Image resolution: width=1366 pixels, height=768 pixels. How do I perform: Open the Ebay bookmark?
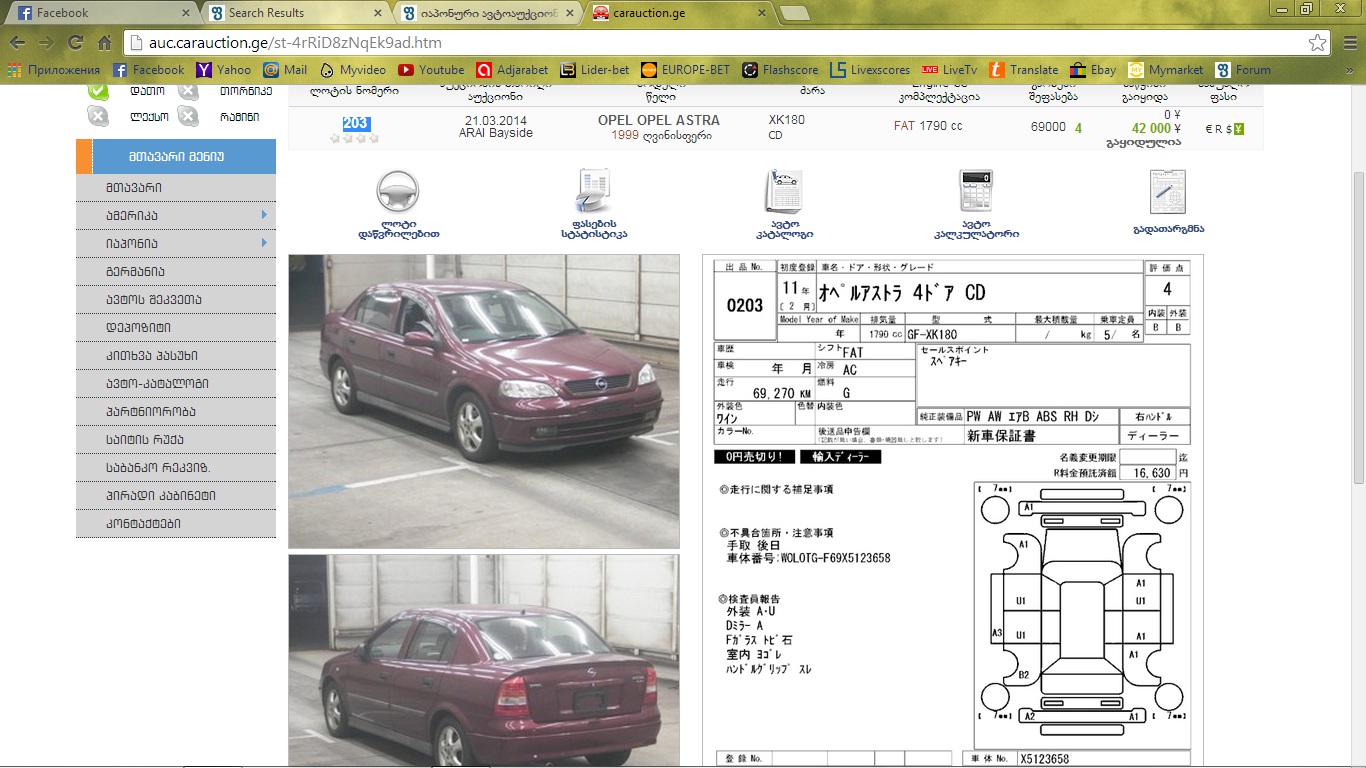pyautogui.click(x=1092, y=70)
